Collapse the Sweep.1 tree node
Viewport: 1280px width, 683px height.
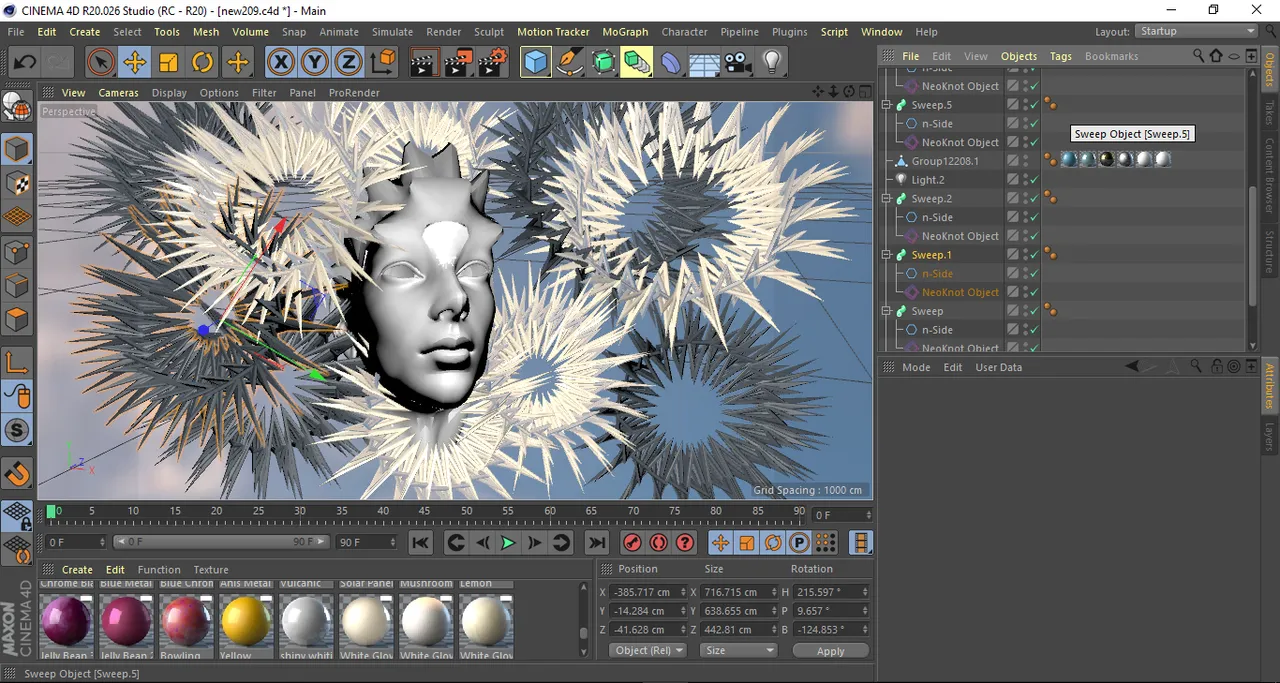(x=887, y=255)
